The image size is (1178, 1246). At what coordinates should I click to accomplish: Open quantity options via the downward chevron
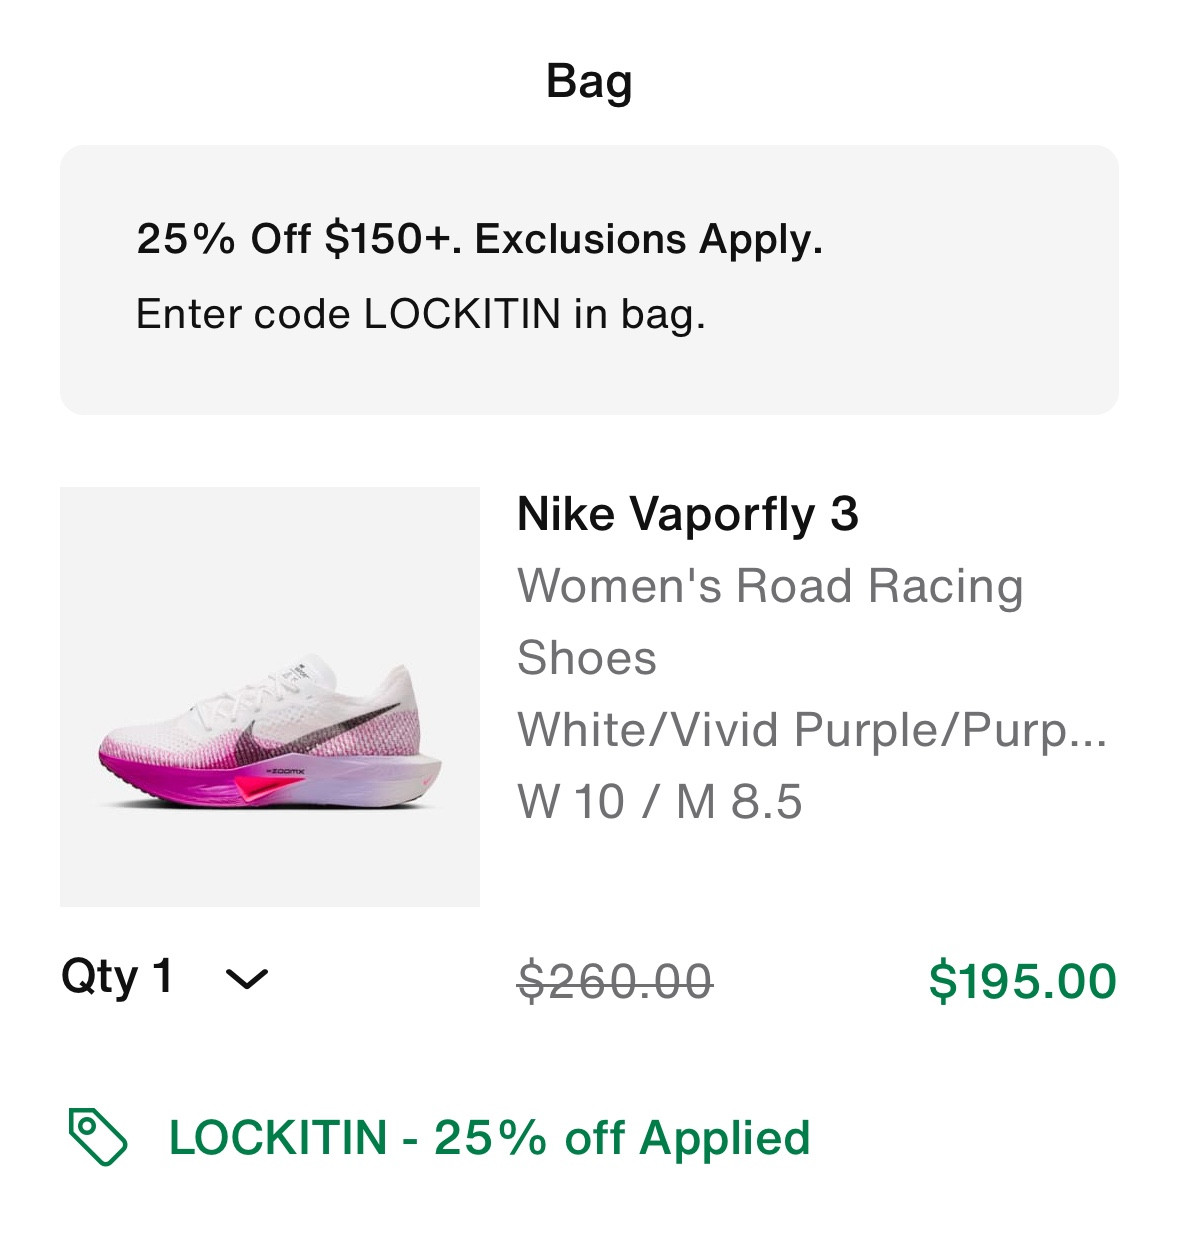tap(247, 979)
